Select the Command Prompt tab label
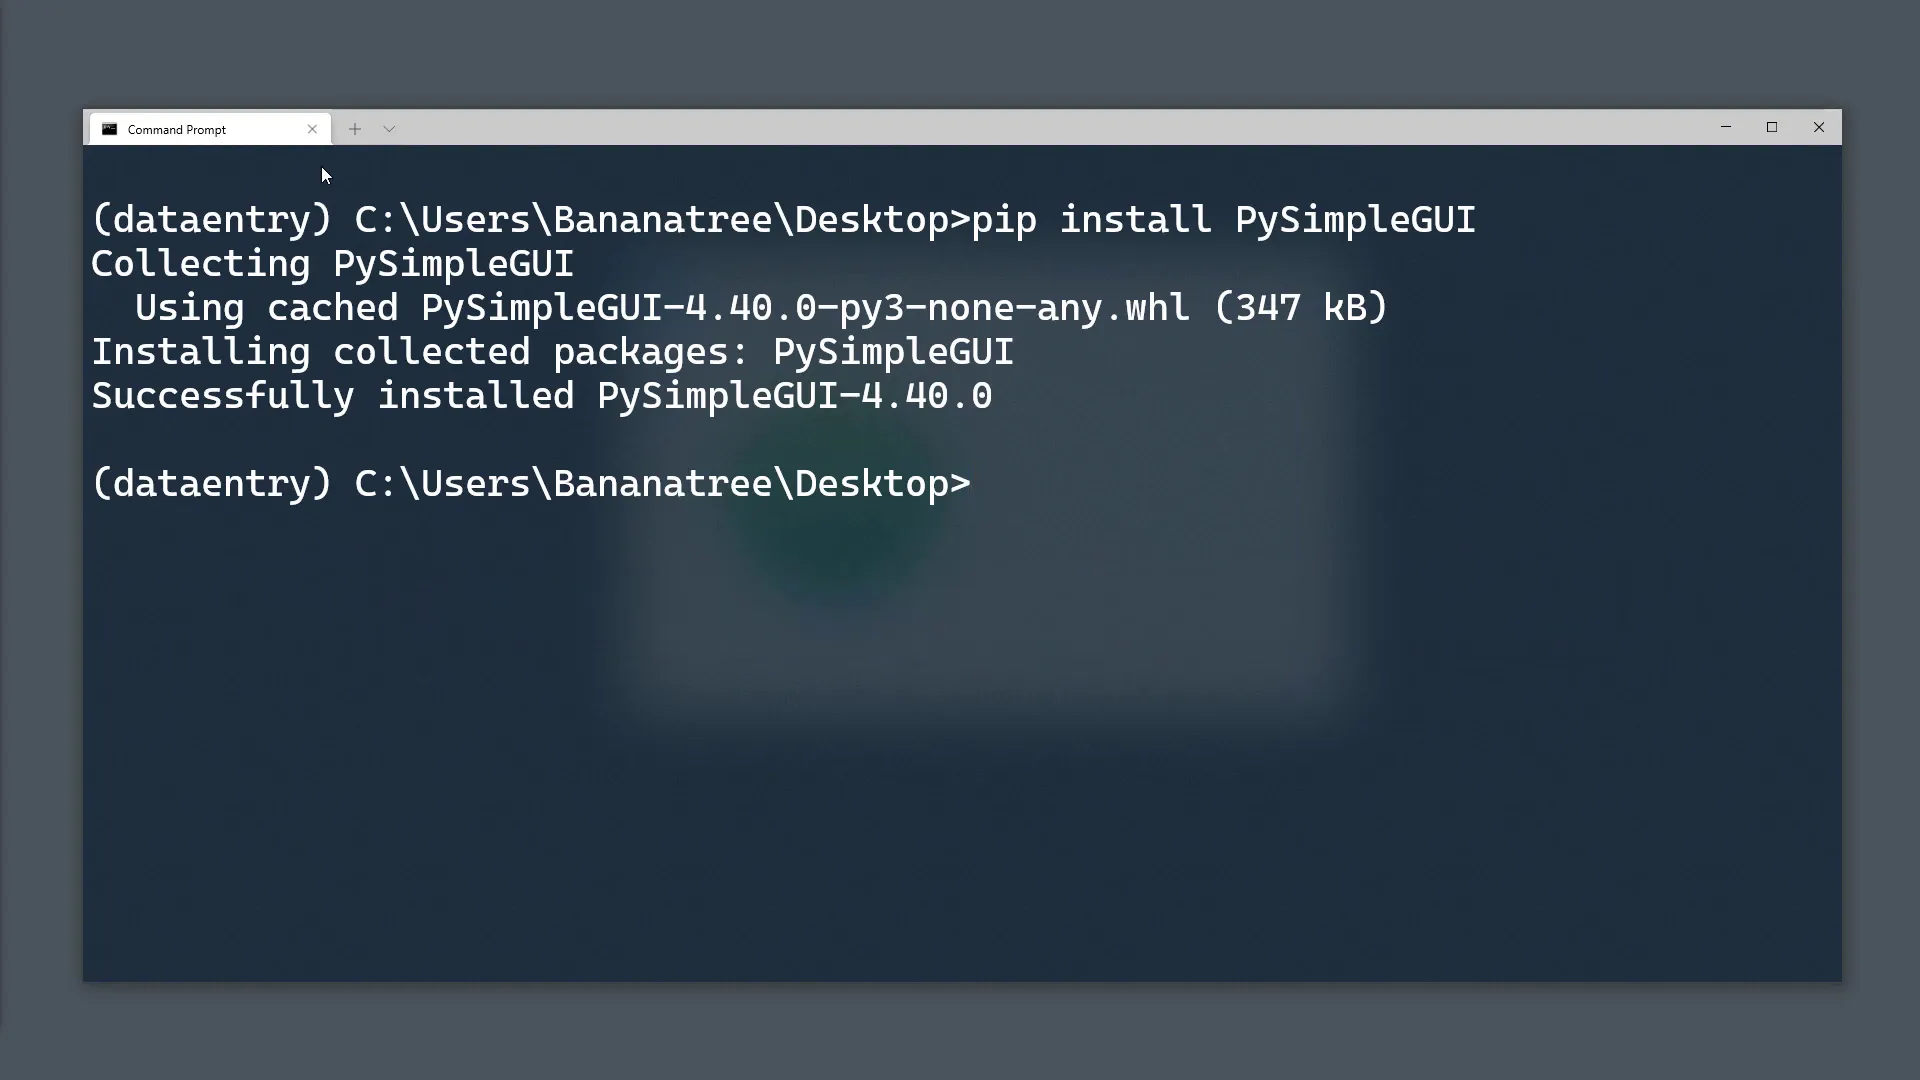Viewport: 1920px width, 1080px height. (176, 129)
